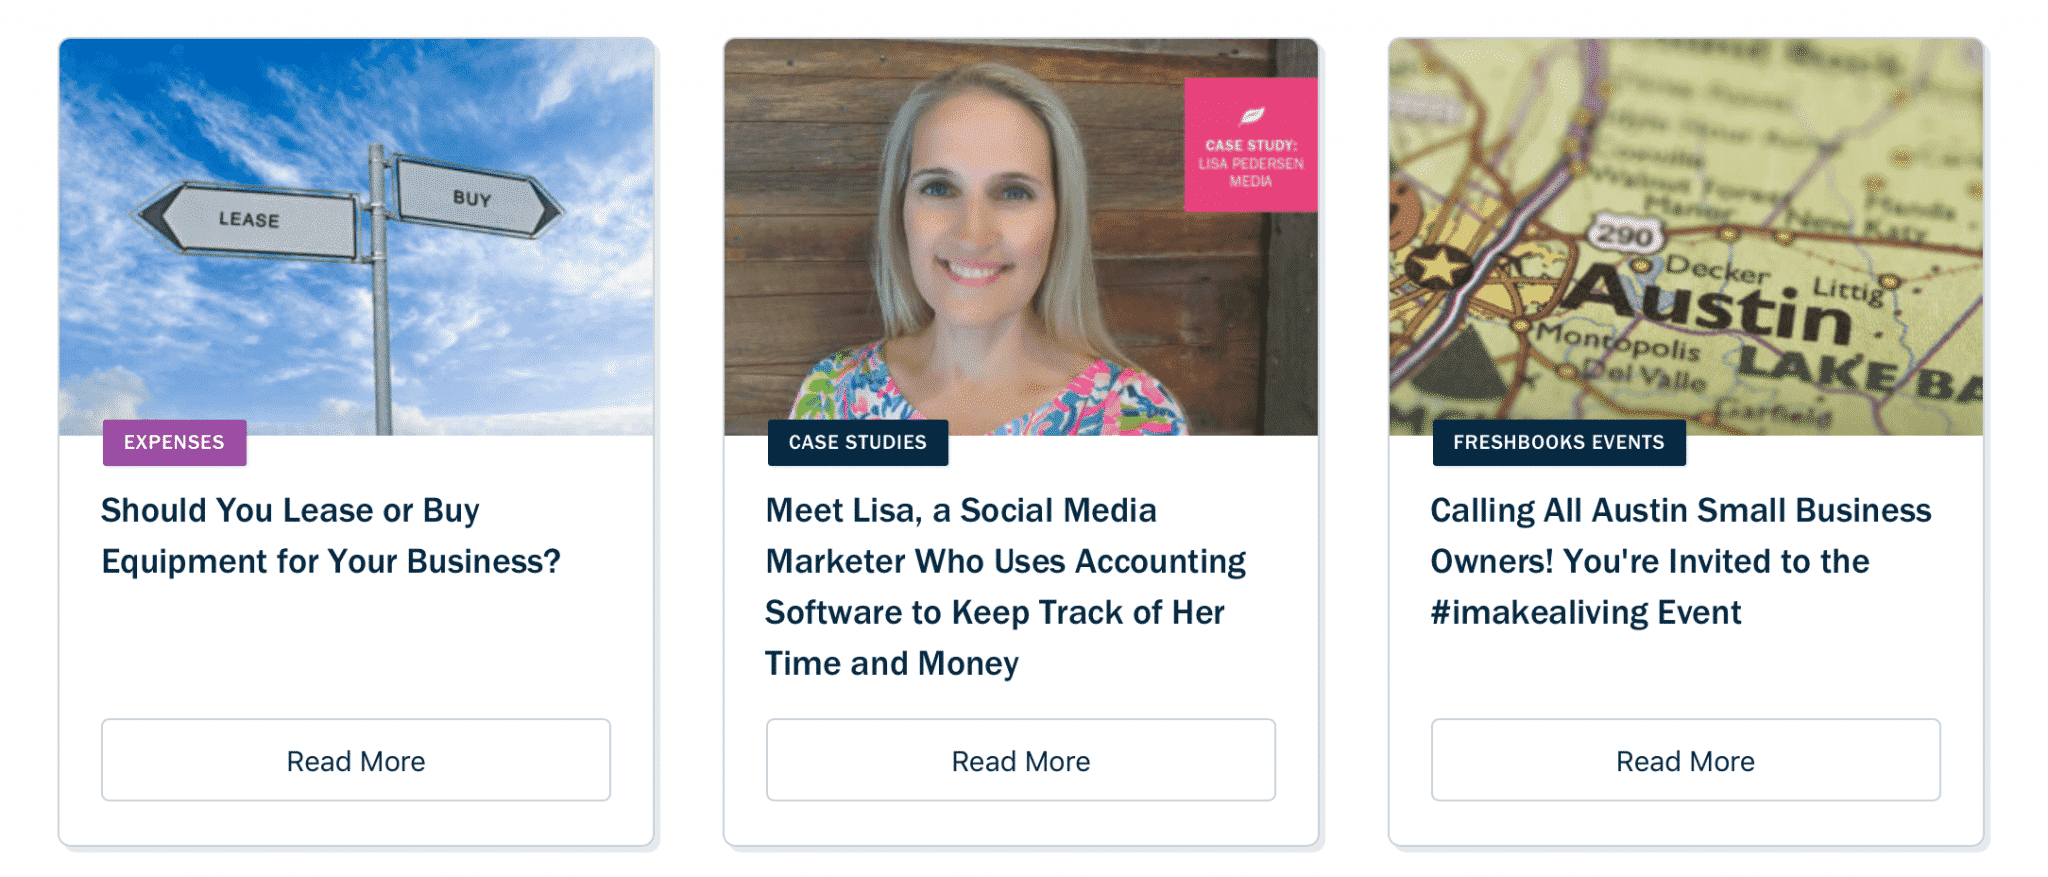Select the EXPENSES category tag
Image resolution: width=2048 pixels, height=877 pixels.
tap(174, 442)
